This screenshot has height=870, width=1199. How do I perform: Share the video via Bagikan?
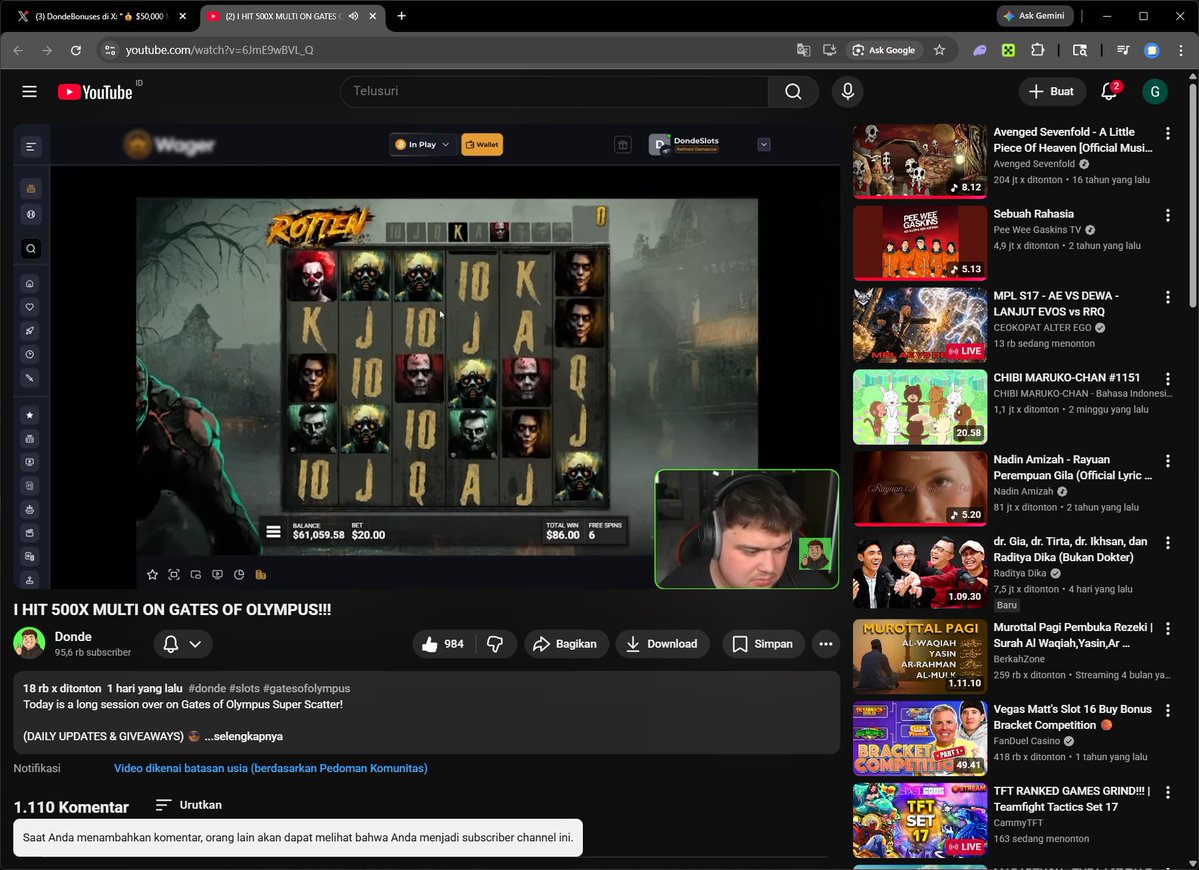(566, 644)
